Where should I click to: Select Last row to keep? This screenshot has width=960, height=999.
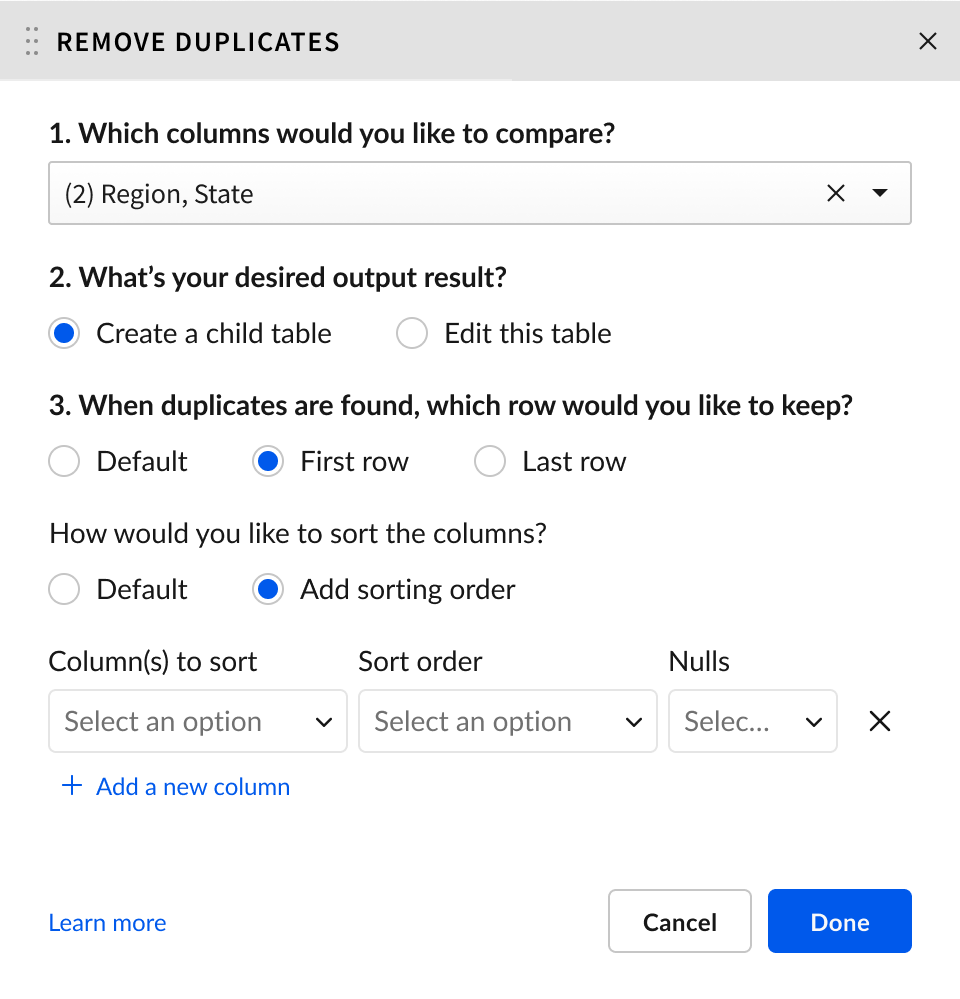click(x=490, y=461)
